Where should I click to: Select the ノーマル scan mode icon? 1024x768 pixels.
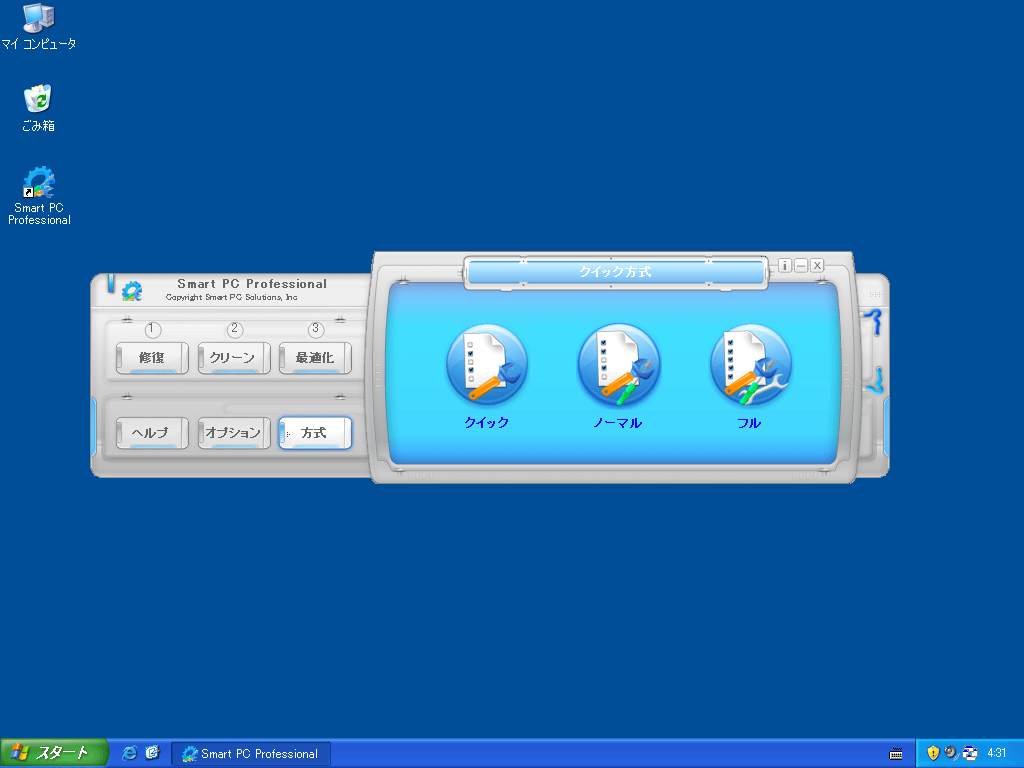(618, 365)
